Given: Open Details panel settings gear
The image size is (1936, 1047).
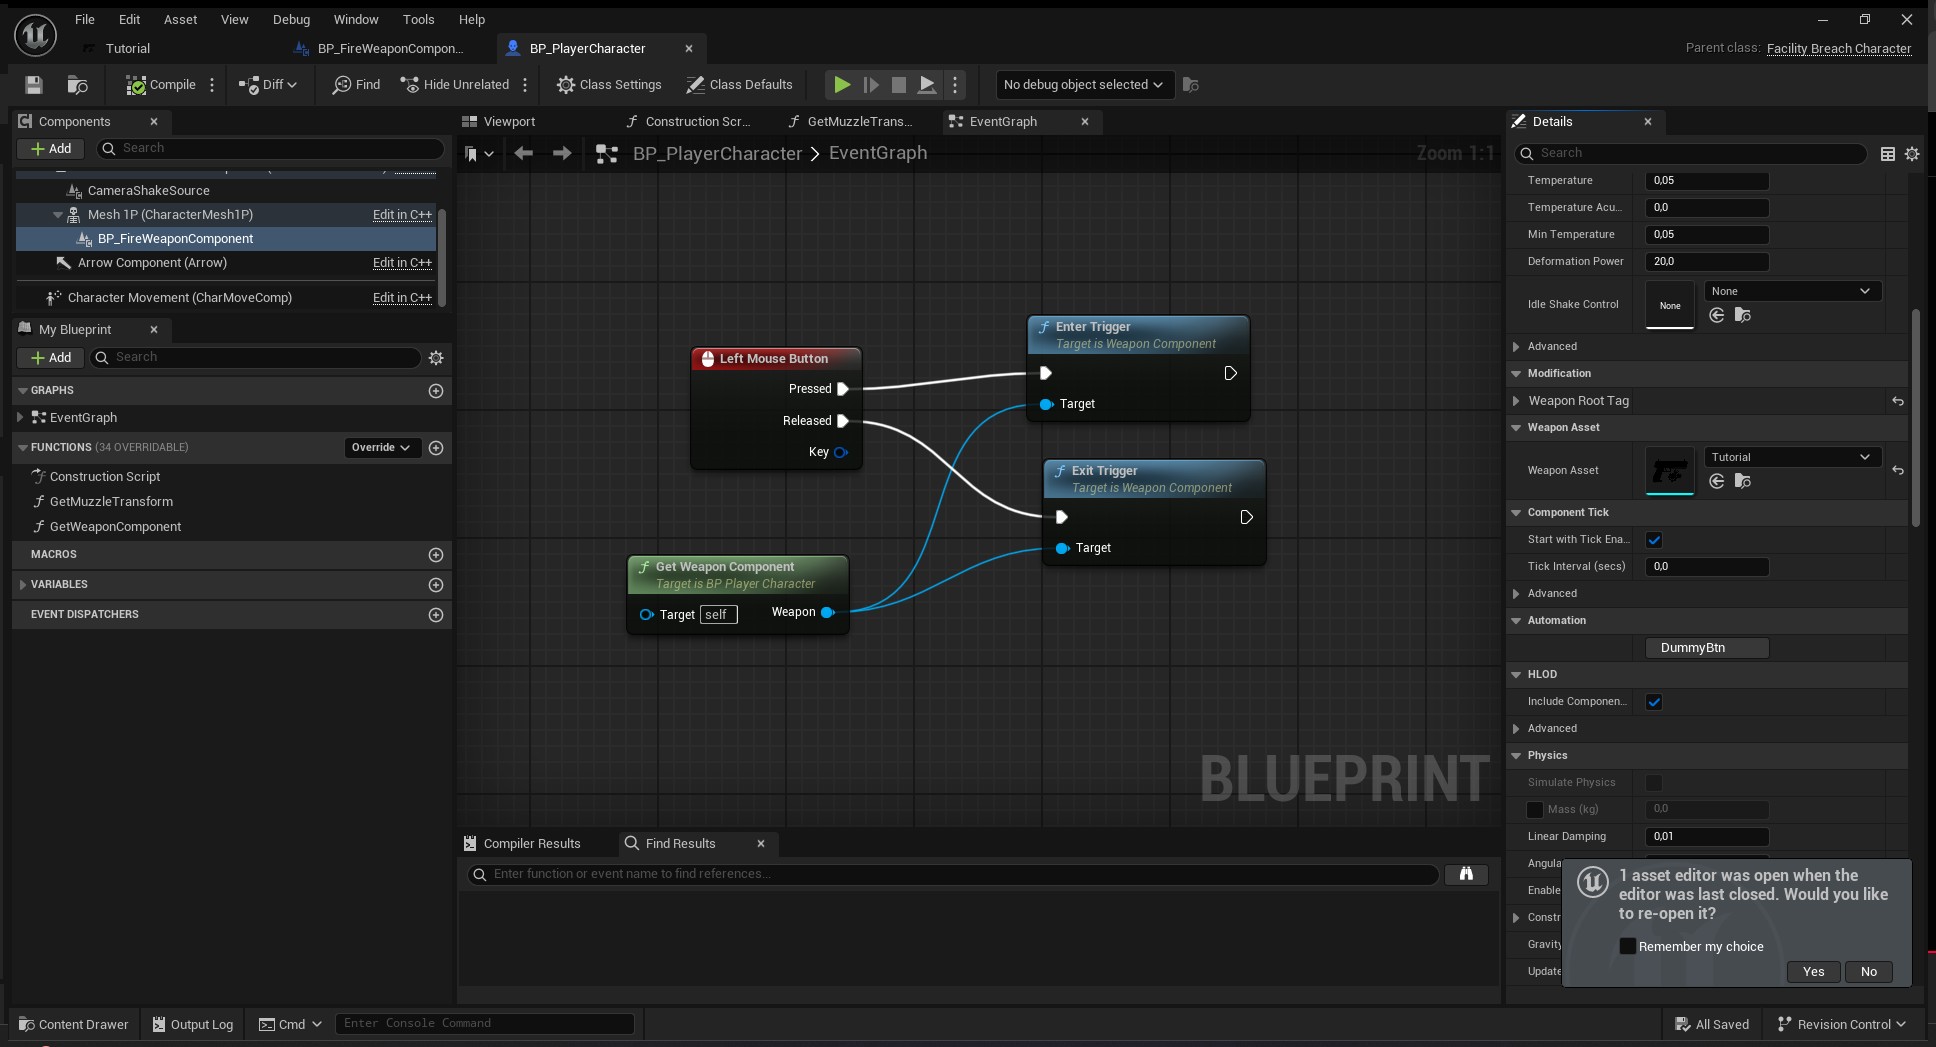Looking at the screenshot, I should (x=1912, y=154).
